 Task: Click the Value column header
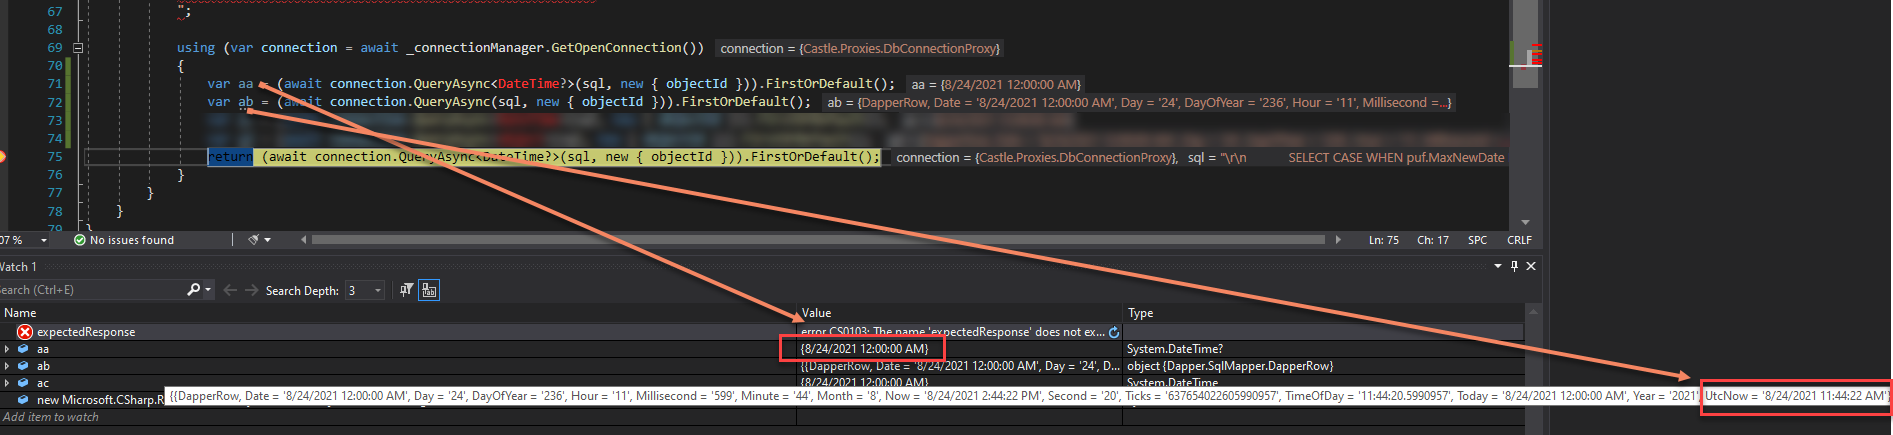tap(816, 313)
